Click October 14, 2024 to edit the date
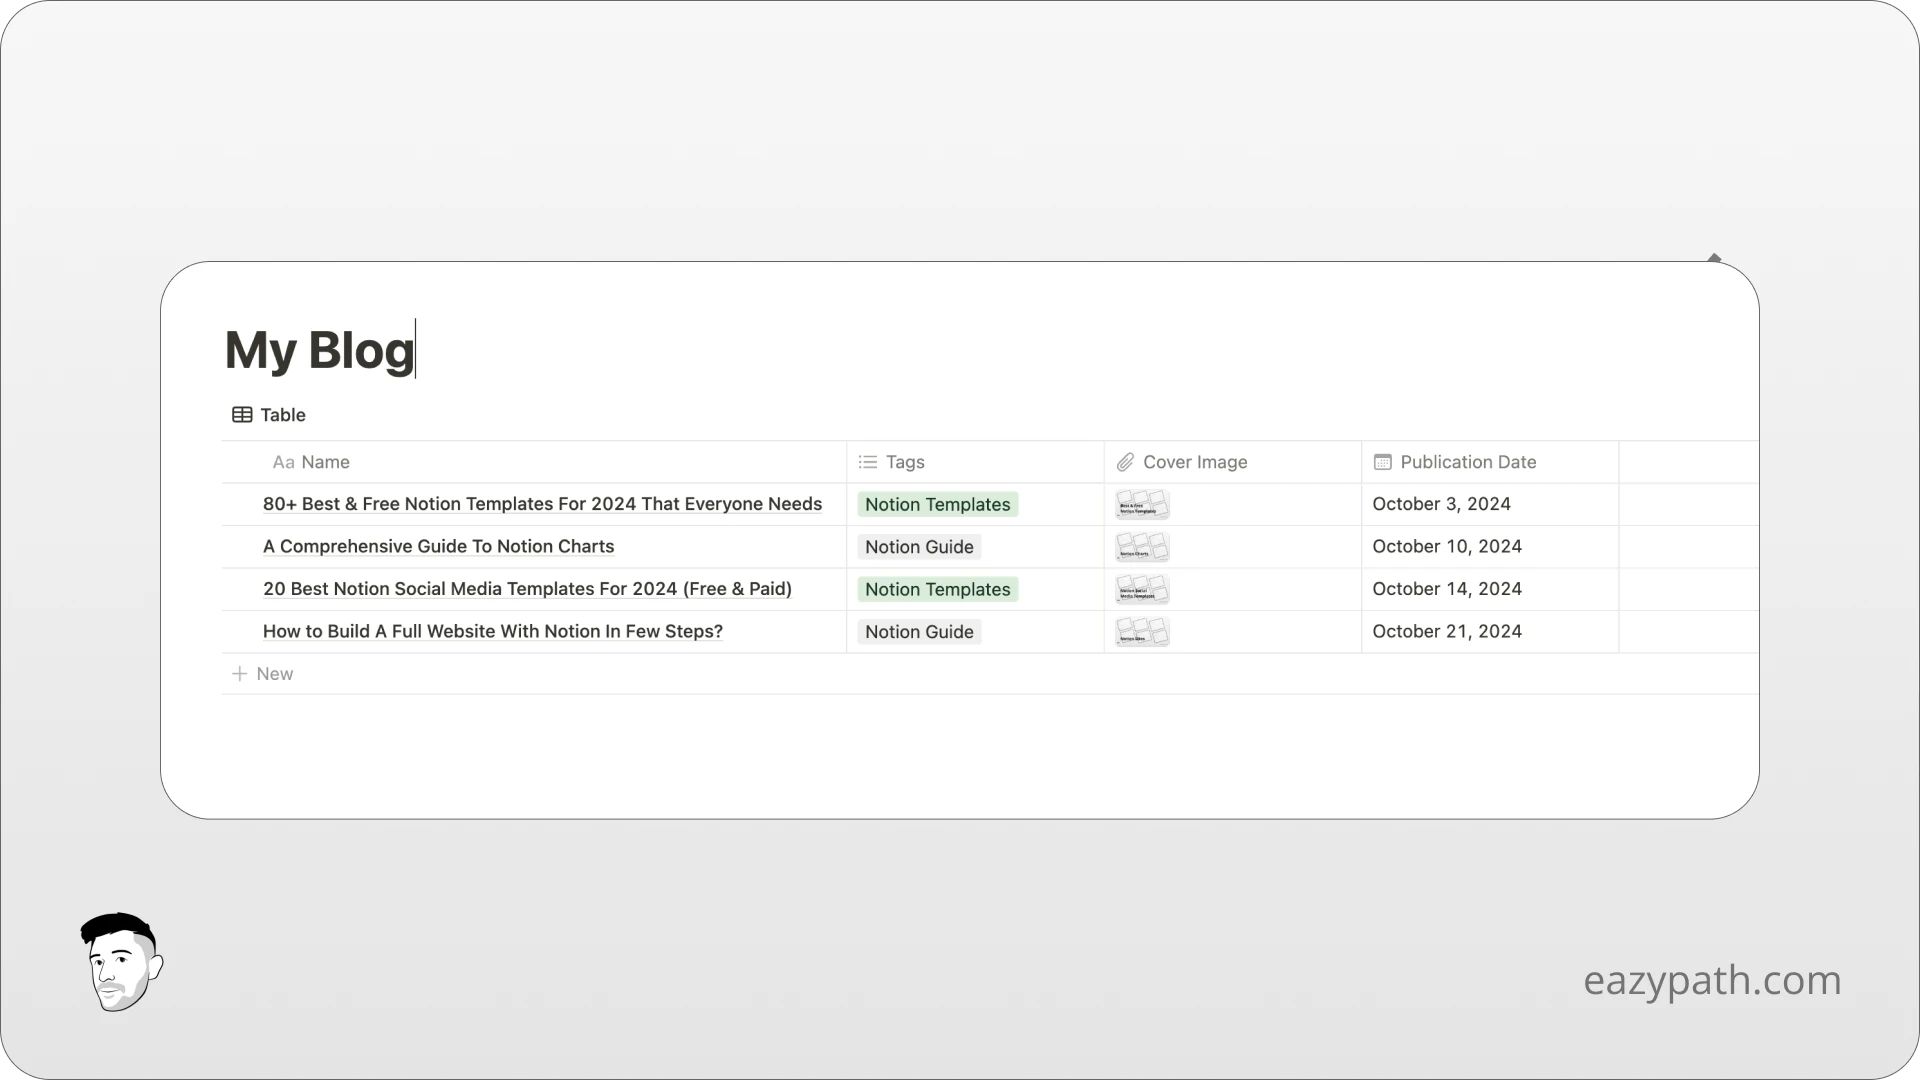1920x1080 pixels. (x=1447, y=589)
